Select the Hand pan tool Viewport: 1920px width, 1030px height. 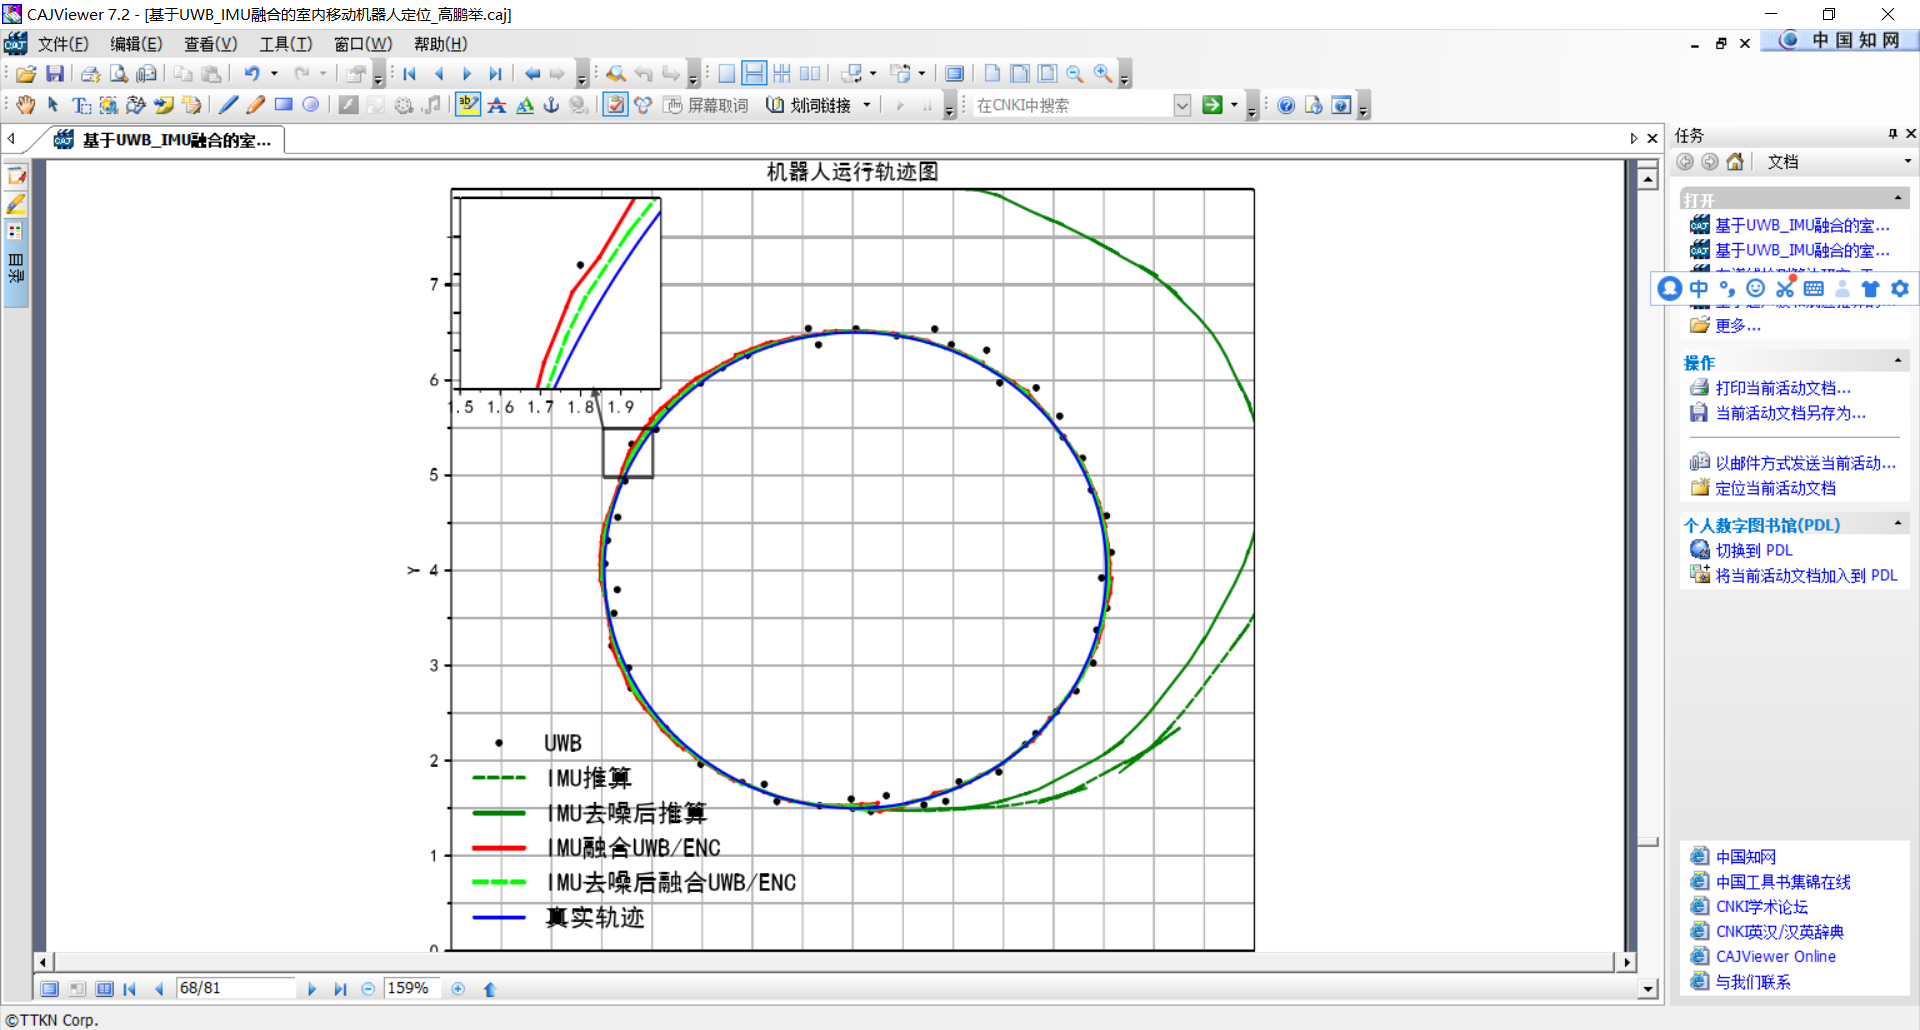tap(24, 104)
